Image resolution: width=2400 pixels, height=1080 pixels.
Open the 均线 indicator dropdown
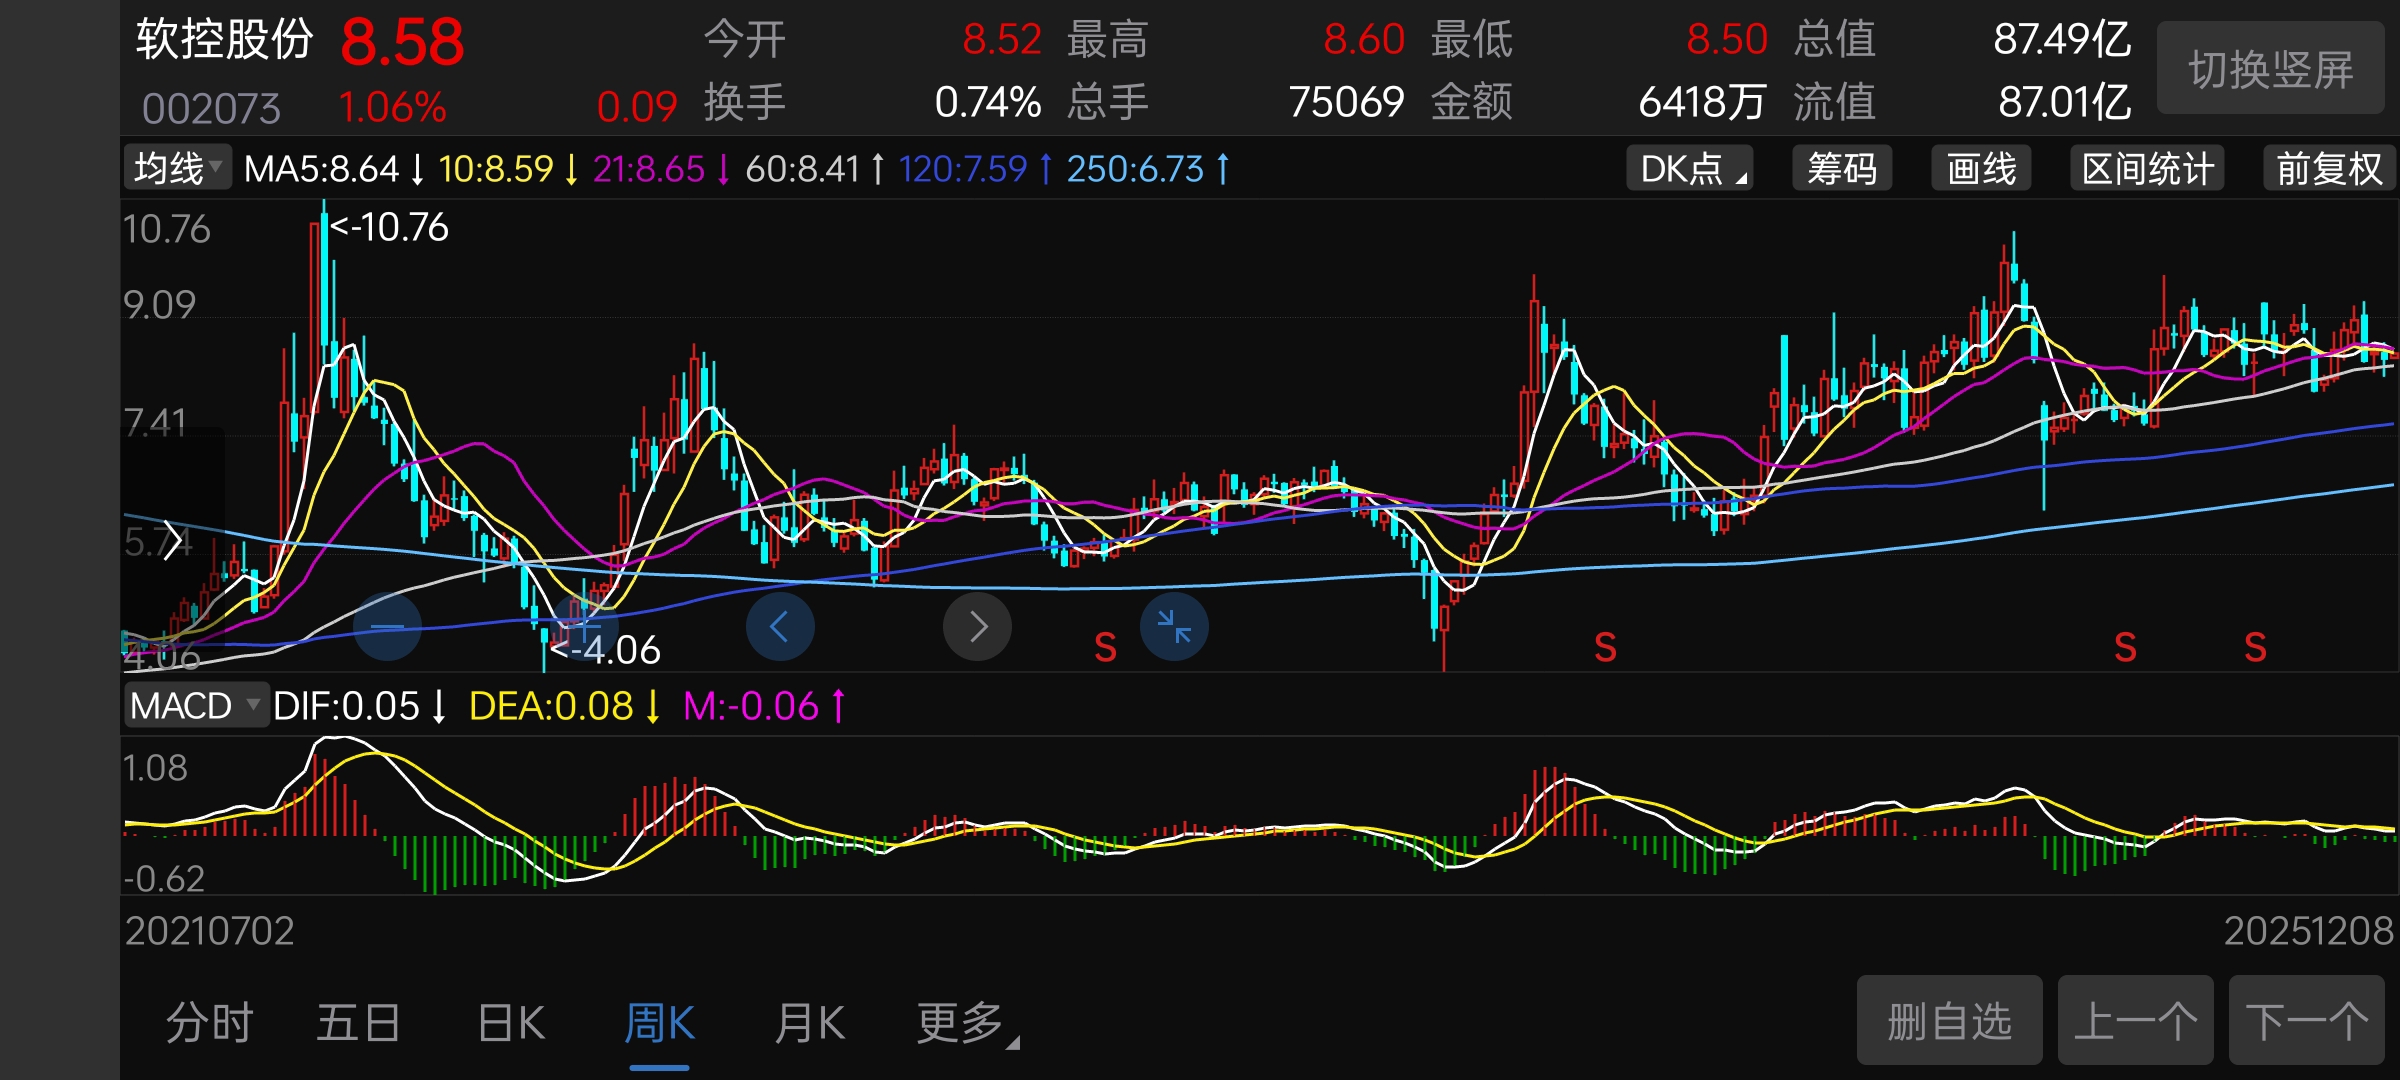tap(178, 168)
